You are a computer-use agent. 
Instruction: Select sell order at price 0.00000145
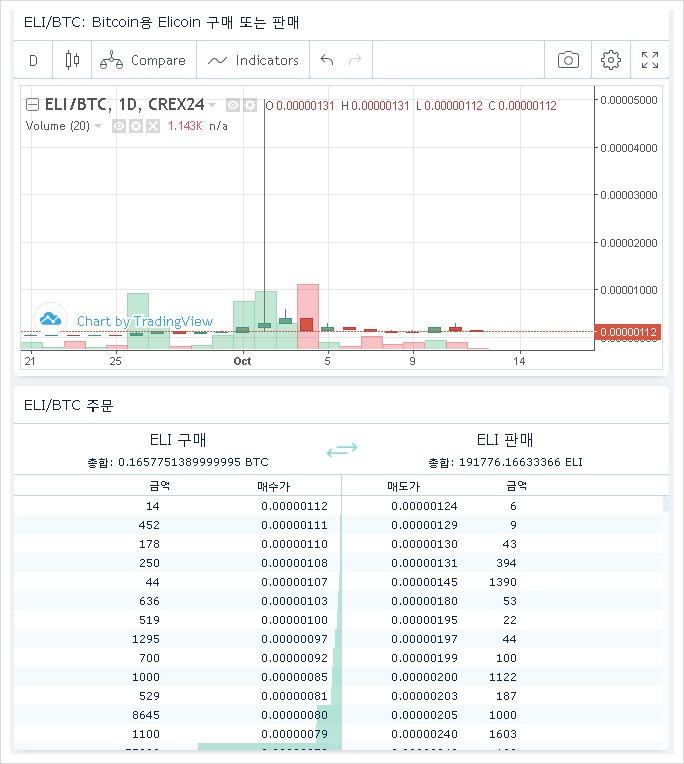[x=502, y=582]
